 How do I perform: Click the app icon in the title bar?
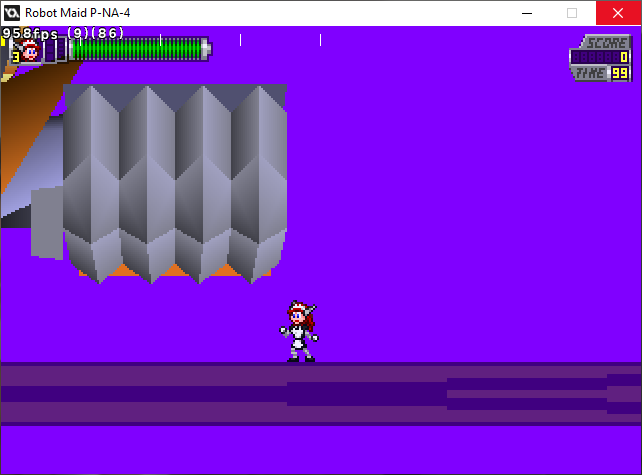point(11,13)
